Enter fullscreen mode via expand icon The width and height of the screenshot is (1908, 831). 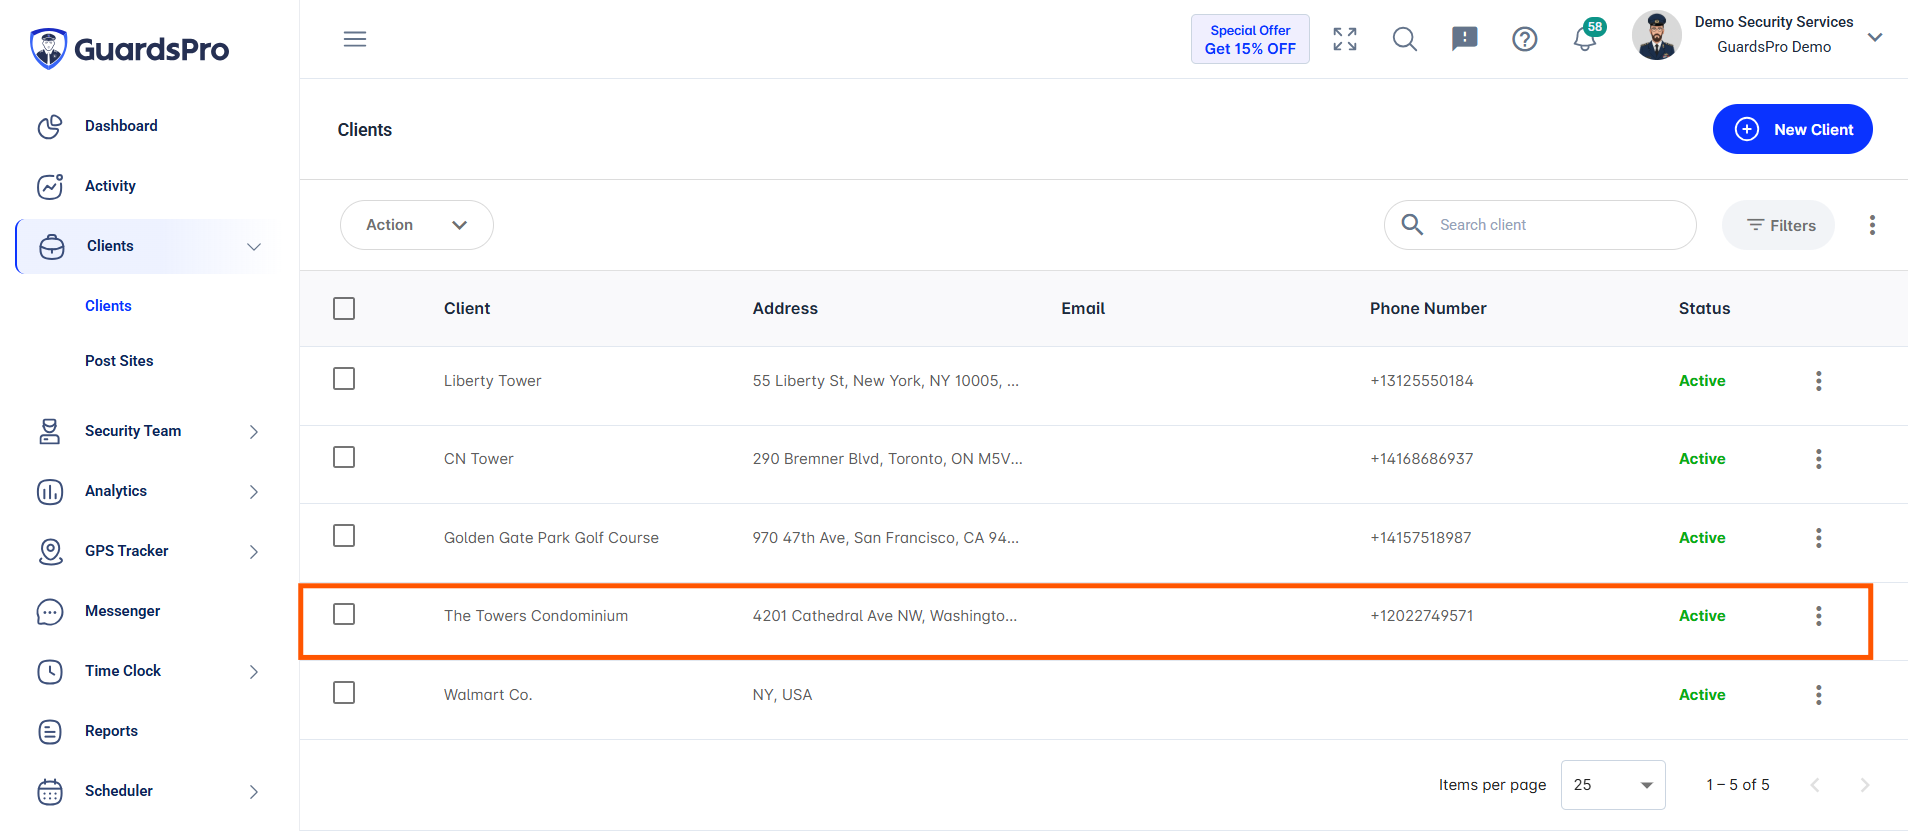(1345, 39)
